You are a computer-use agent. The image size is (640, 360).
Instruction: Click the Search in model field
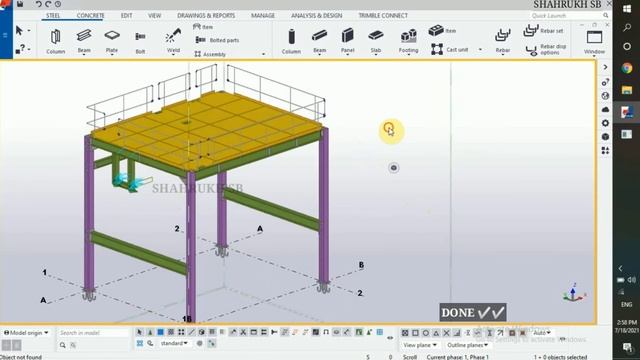(x=92, y=333)
